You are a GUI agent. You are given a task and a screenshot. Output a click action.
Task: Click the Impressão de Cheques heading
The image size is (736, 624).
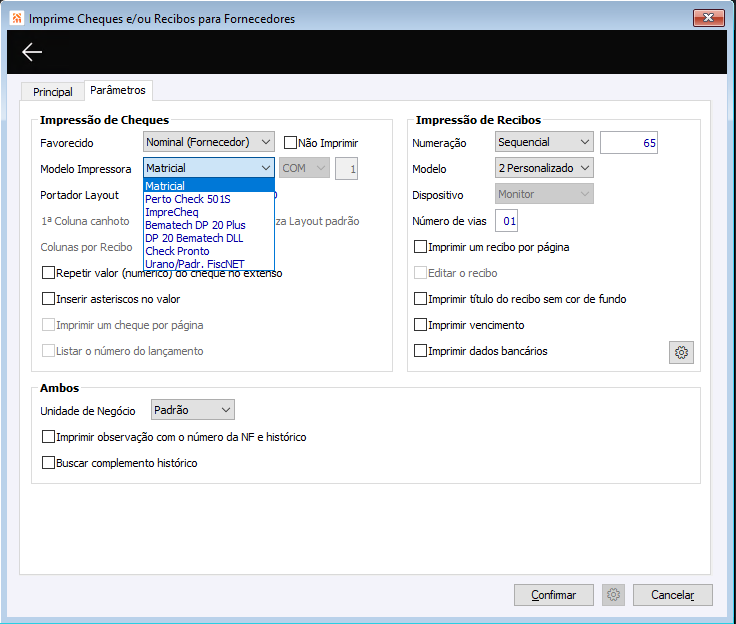[x=104, y=120]
